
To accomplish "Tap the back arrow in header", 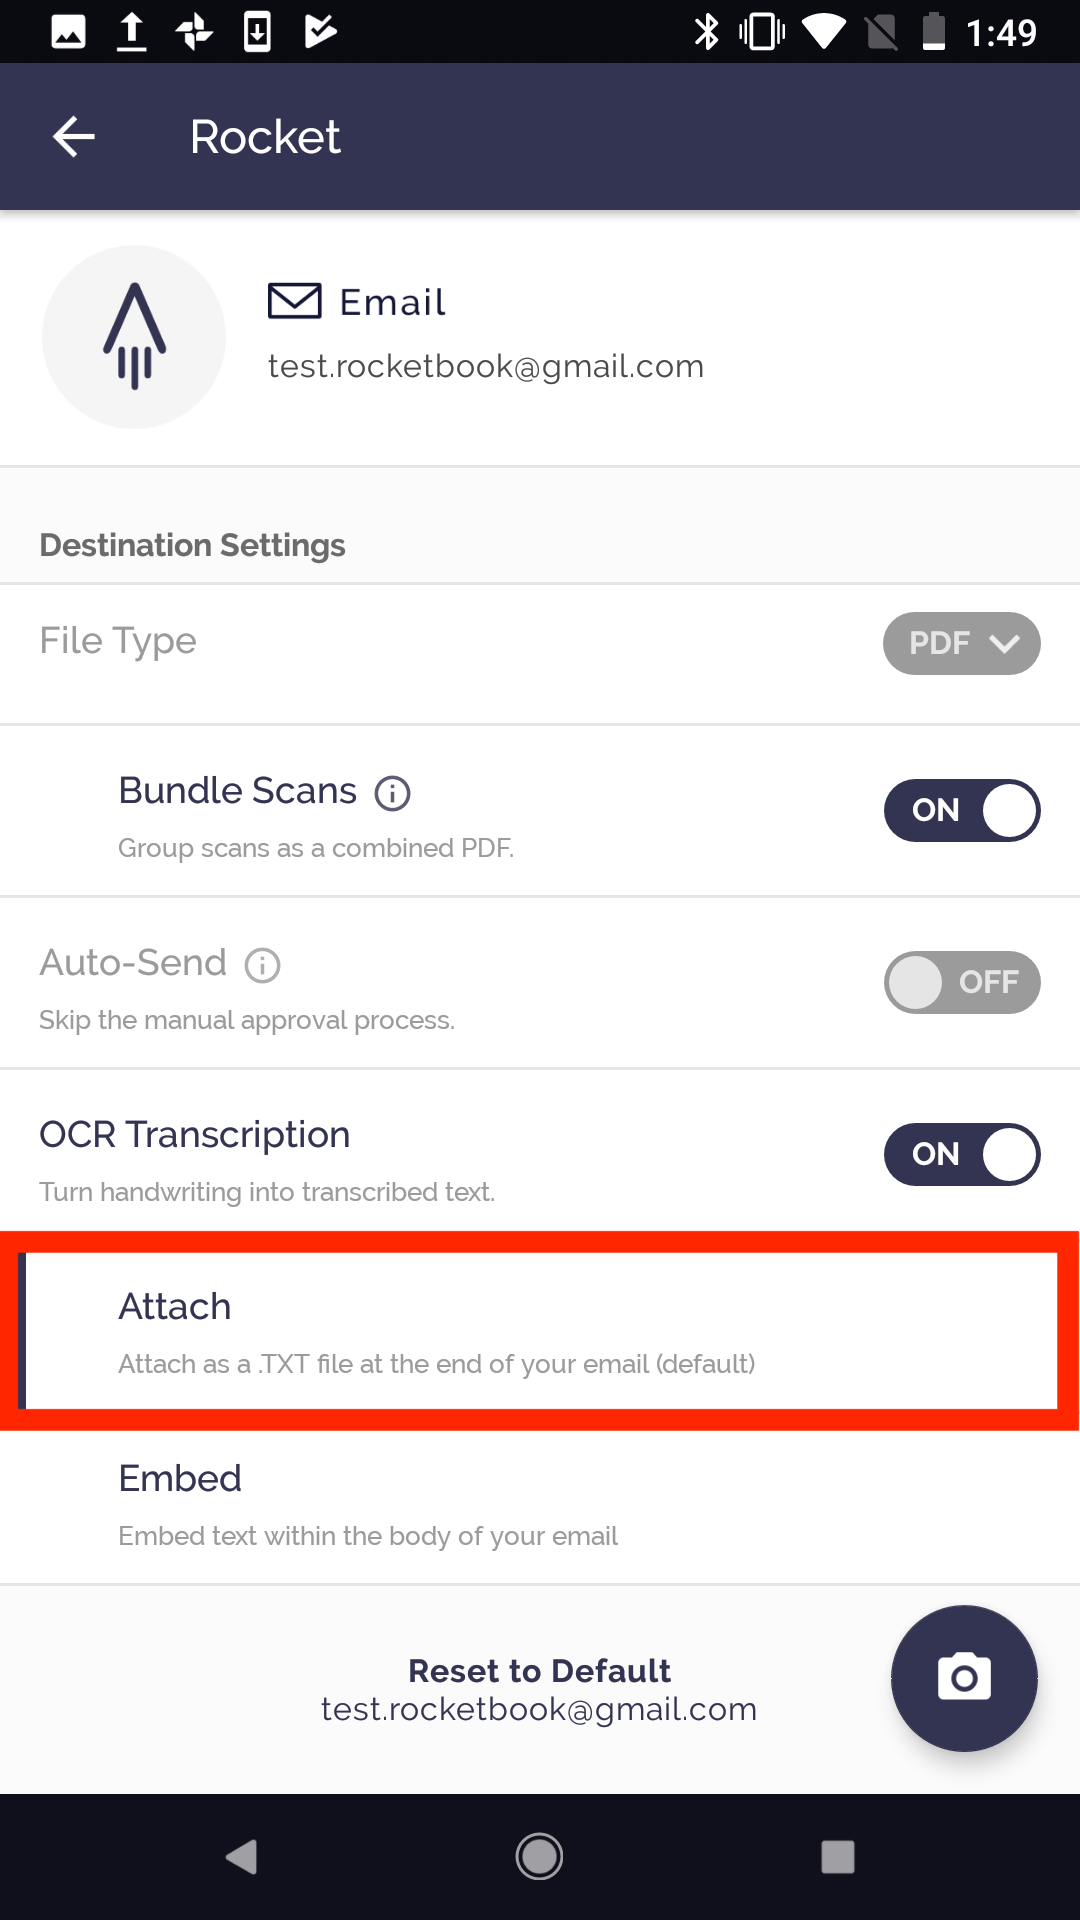I will tap(74, 137).
